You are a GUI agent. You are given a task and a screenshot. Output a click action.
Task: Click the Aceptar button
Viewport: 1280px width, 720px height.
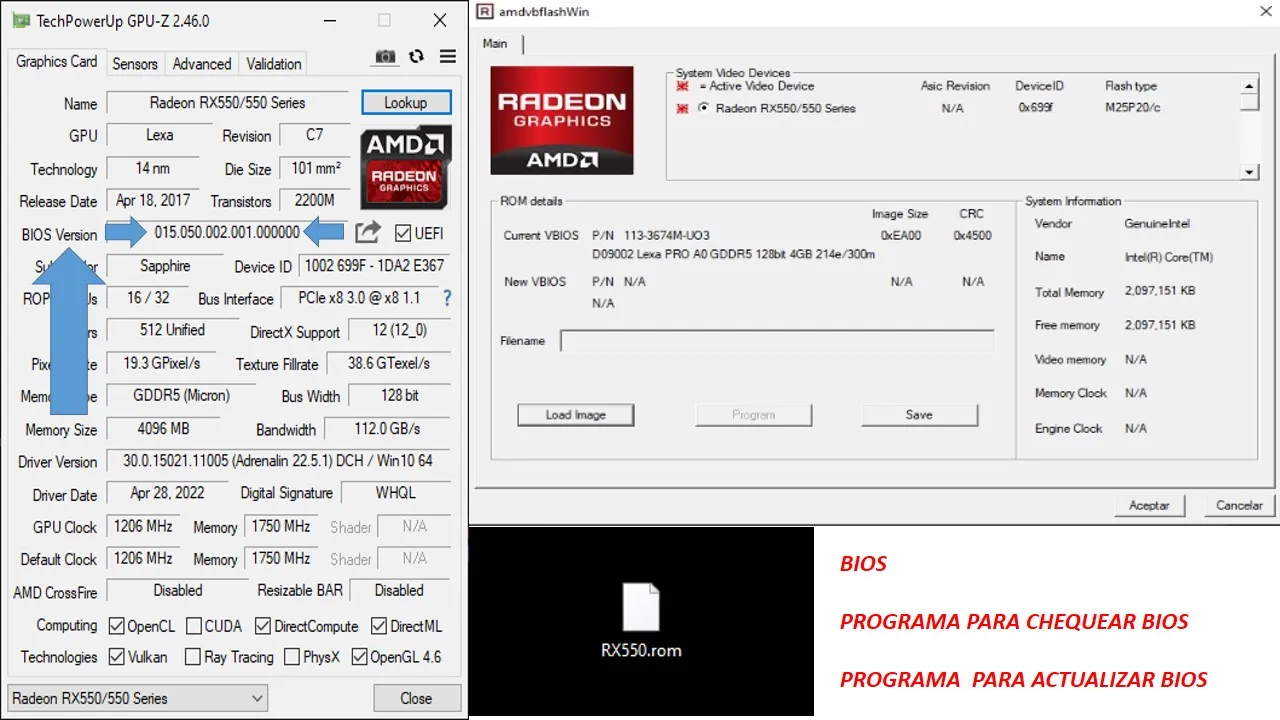[x=1149, y=505]
